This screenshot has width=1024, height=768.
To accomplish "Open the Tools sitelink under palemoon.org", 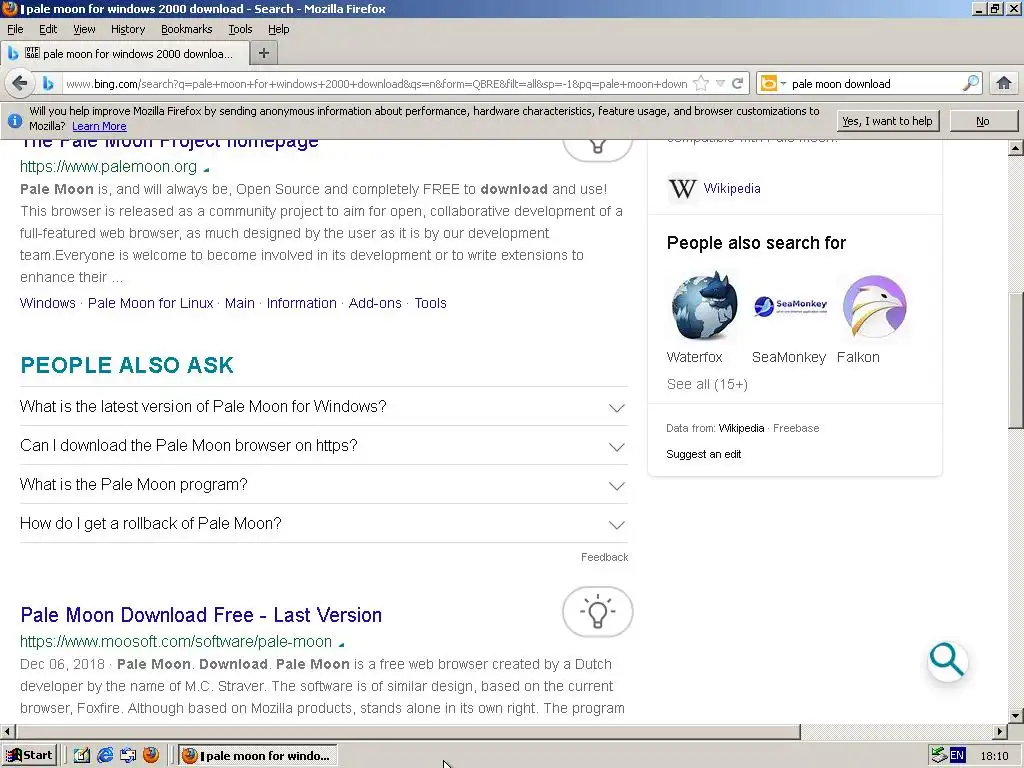I will [430, 303].
